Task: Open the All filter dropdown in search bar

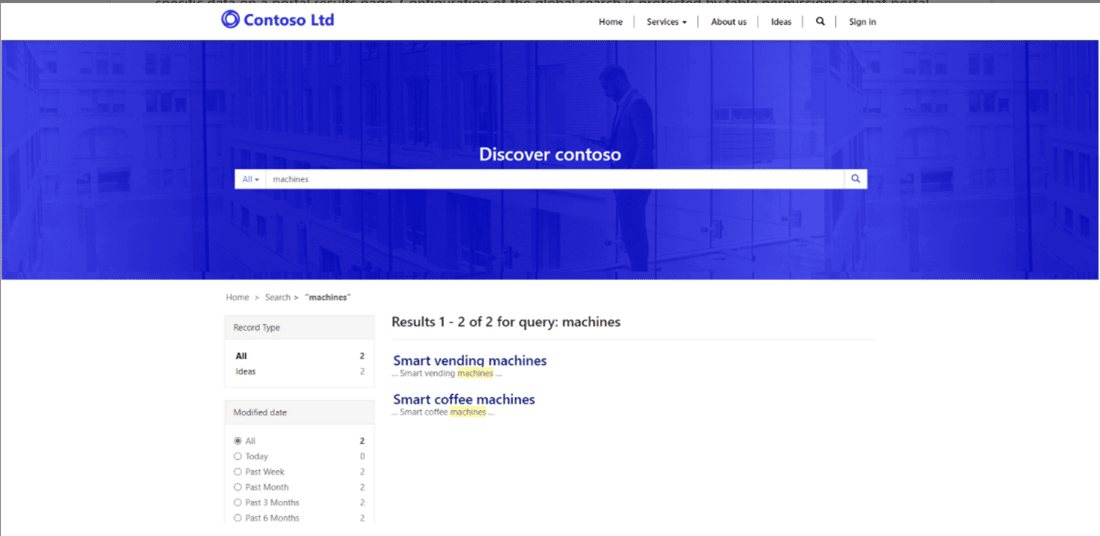Action: point(250,179)
